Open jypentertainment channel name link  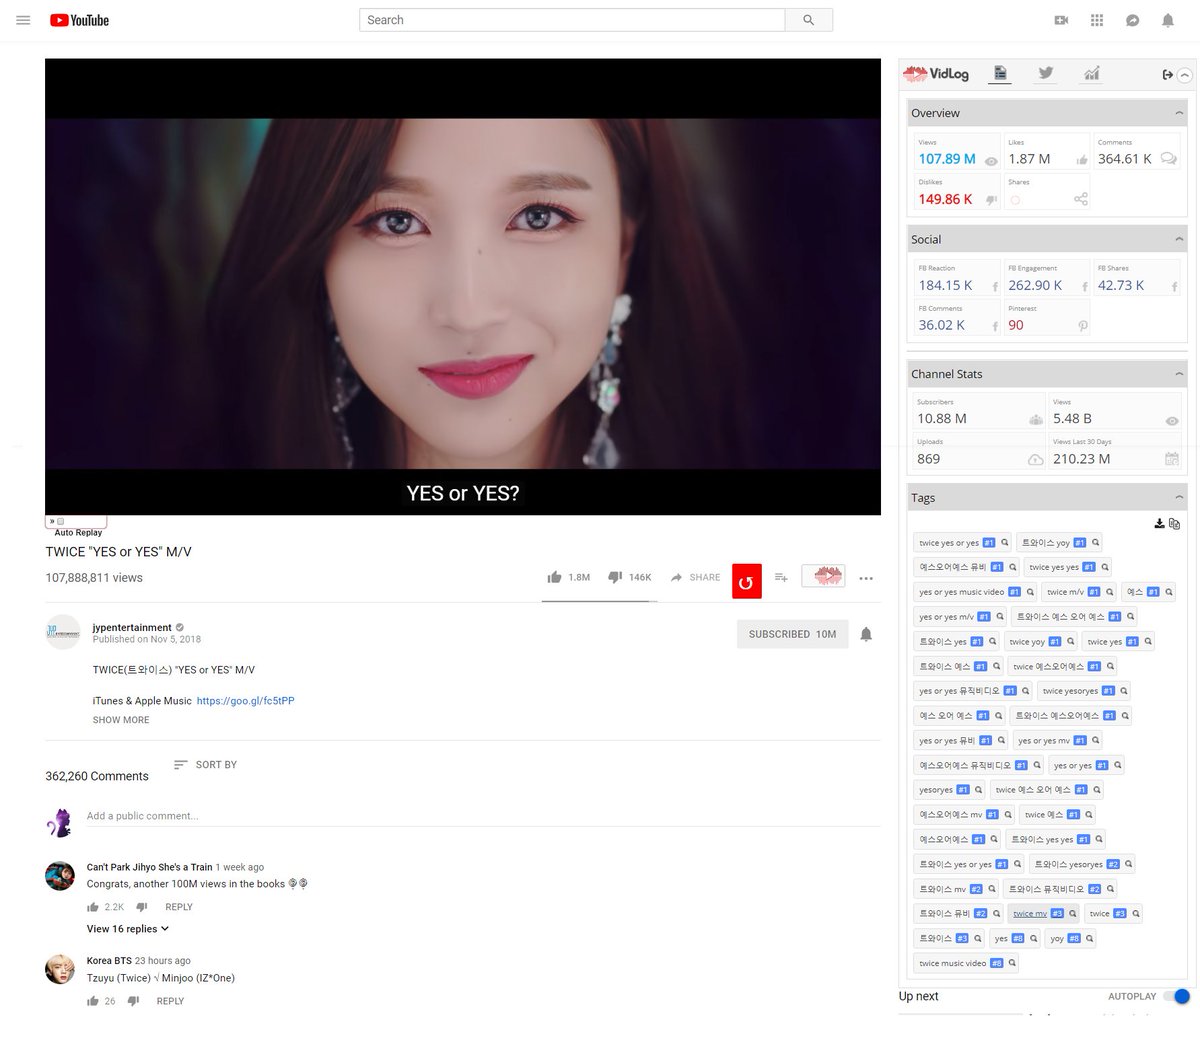pyautogui.click(x=132, y=628)
